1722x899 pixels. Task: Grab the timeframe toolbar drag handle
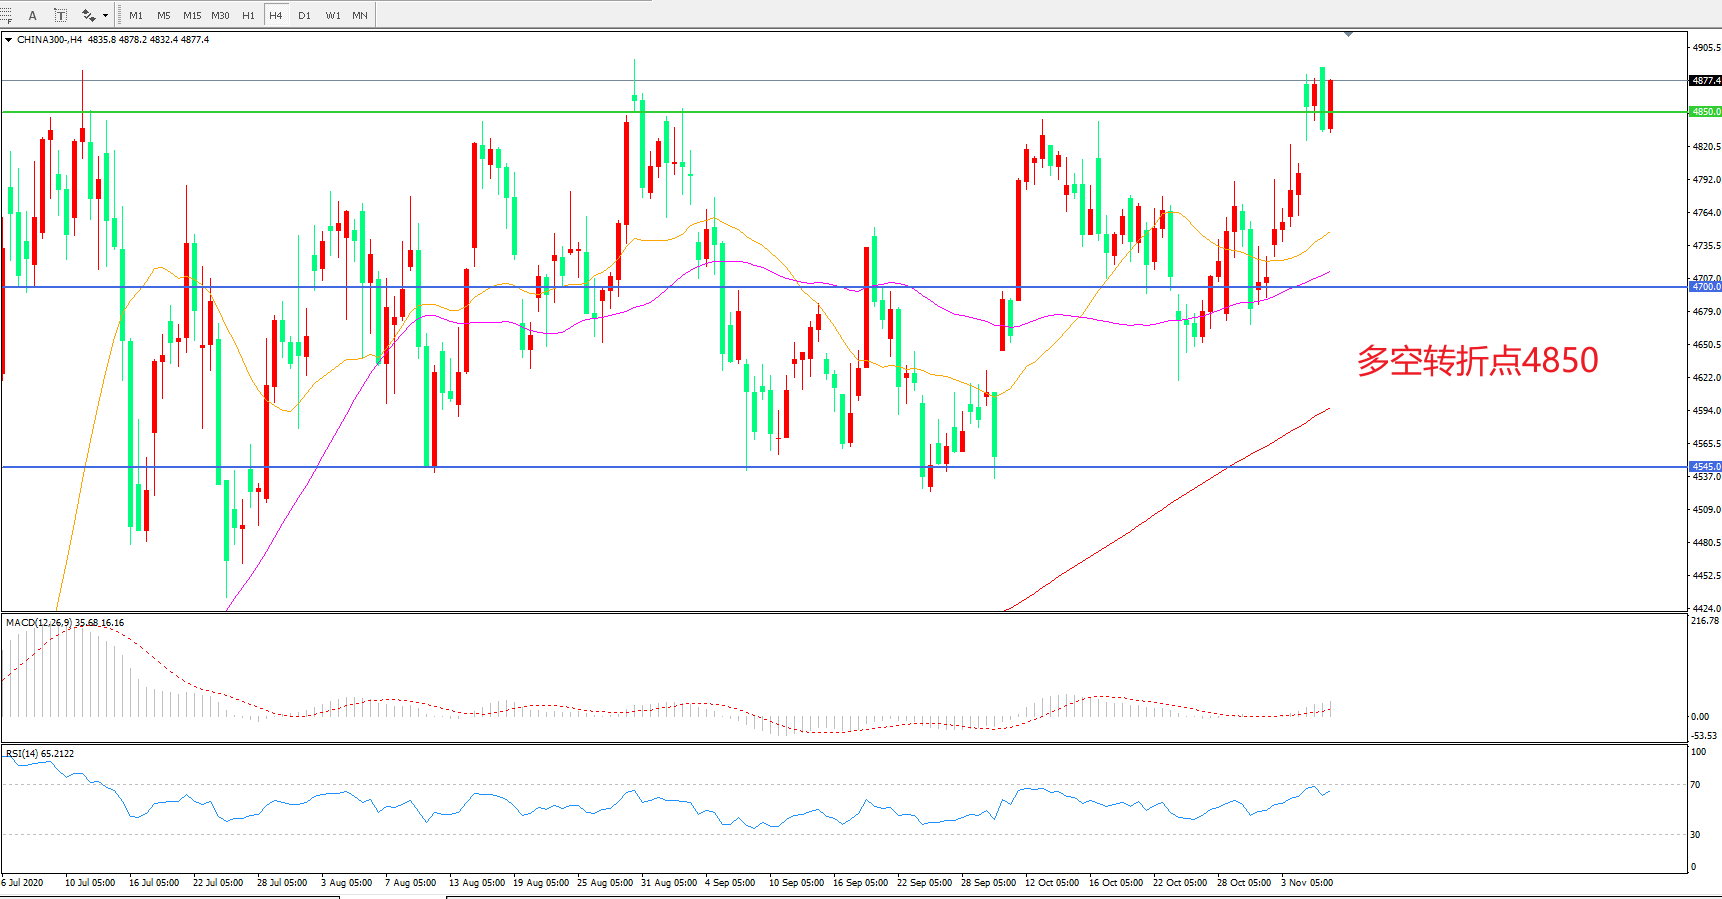pyautogui.click(x=120, y=15)
